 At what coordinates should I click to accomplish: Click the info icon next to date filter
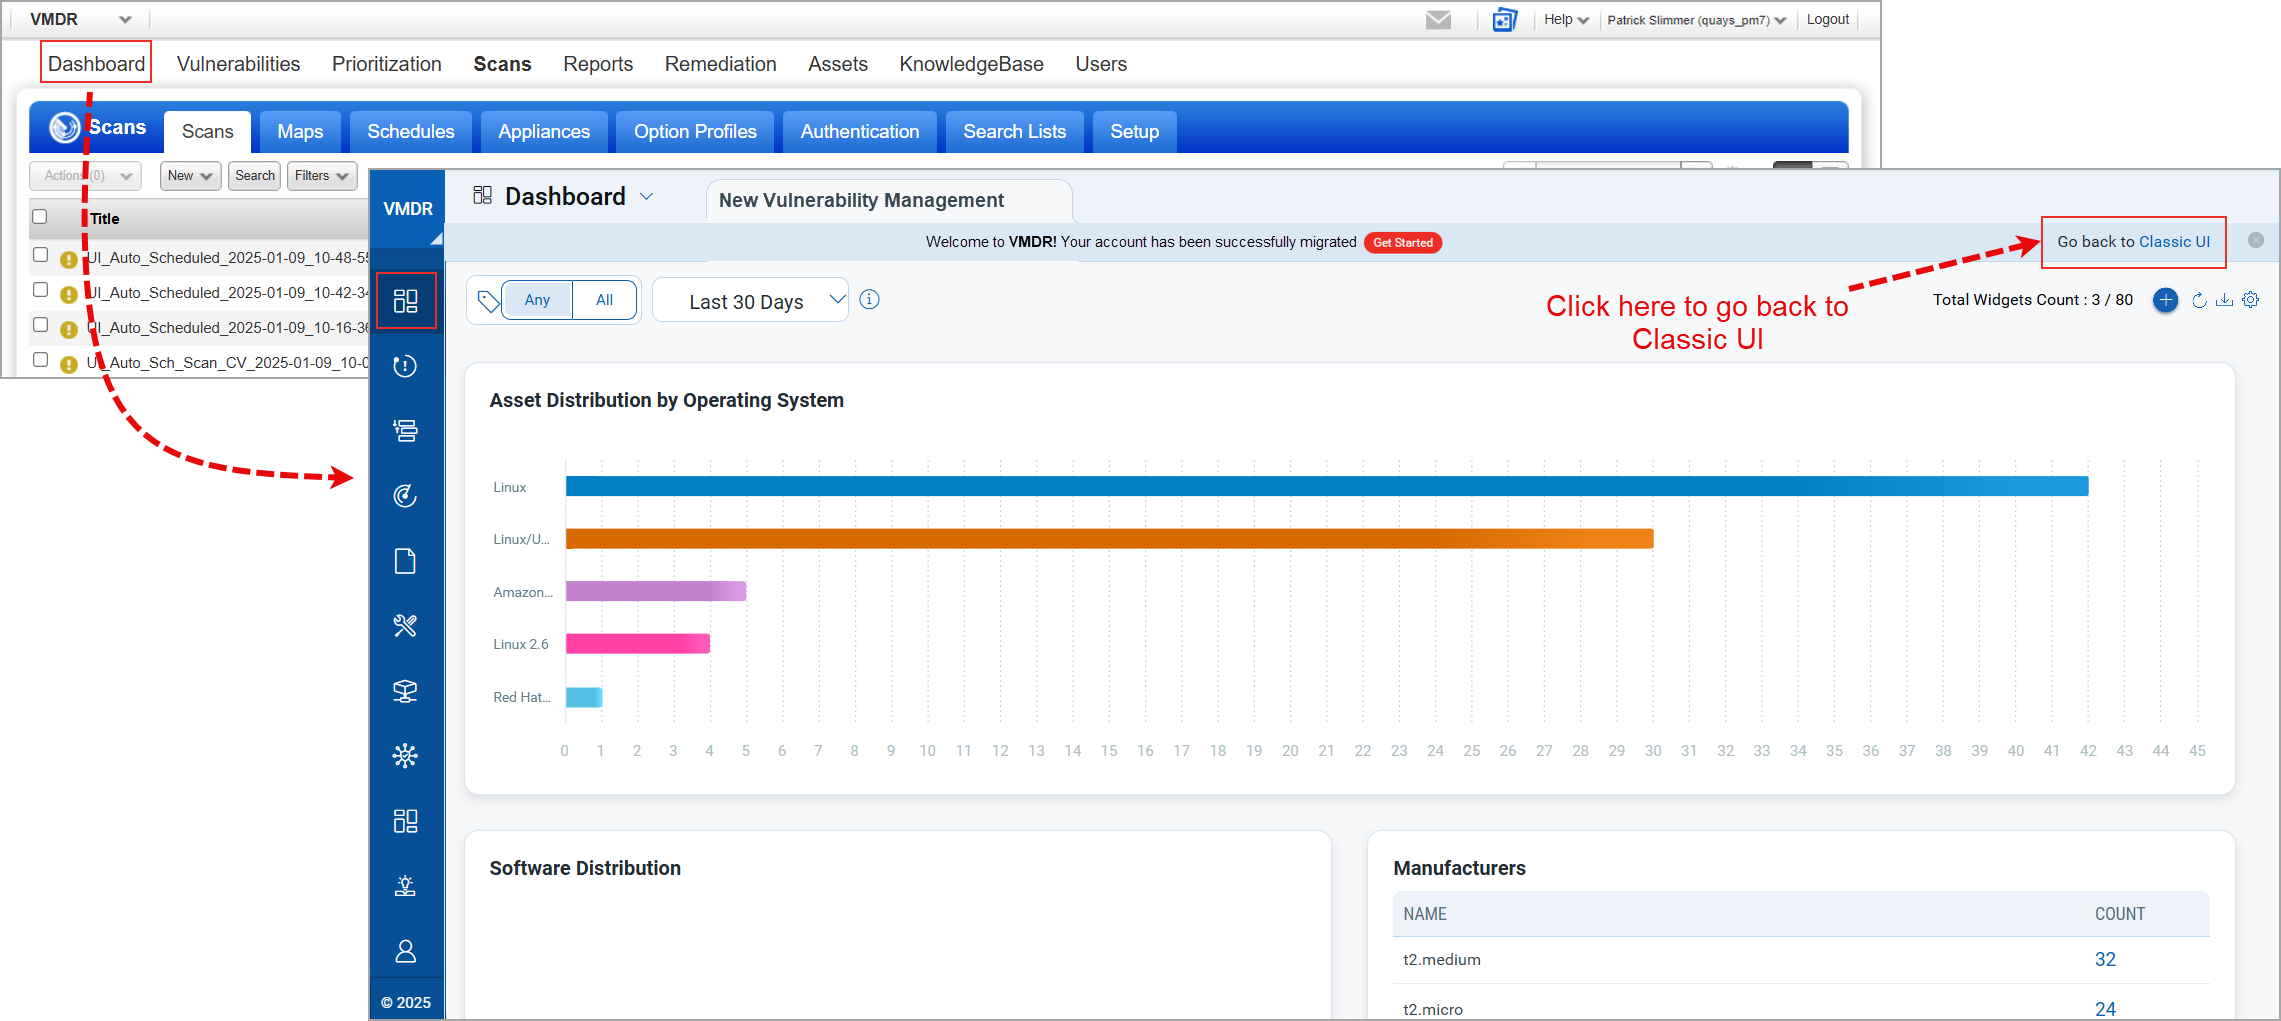[869, 299]
